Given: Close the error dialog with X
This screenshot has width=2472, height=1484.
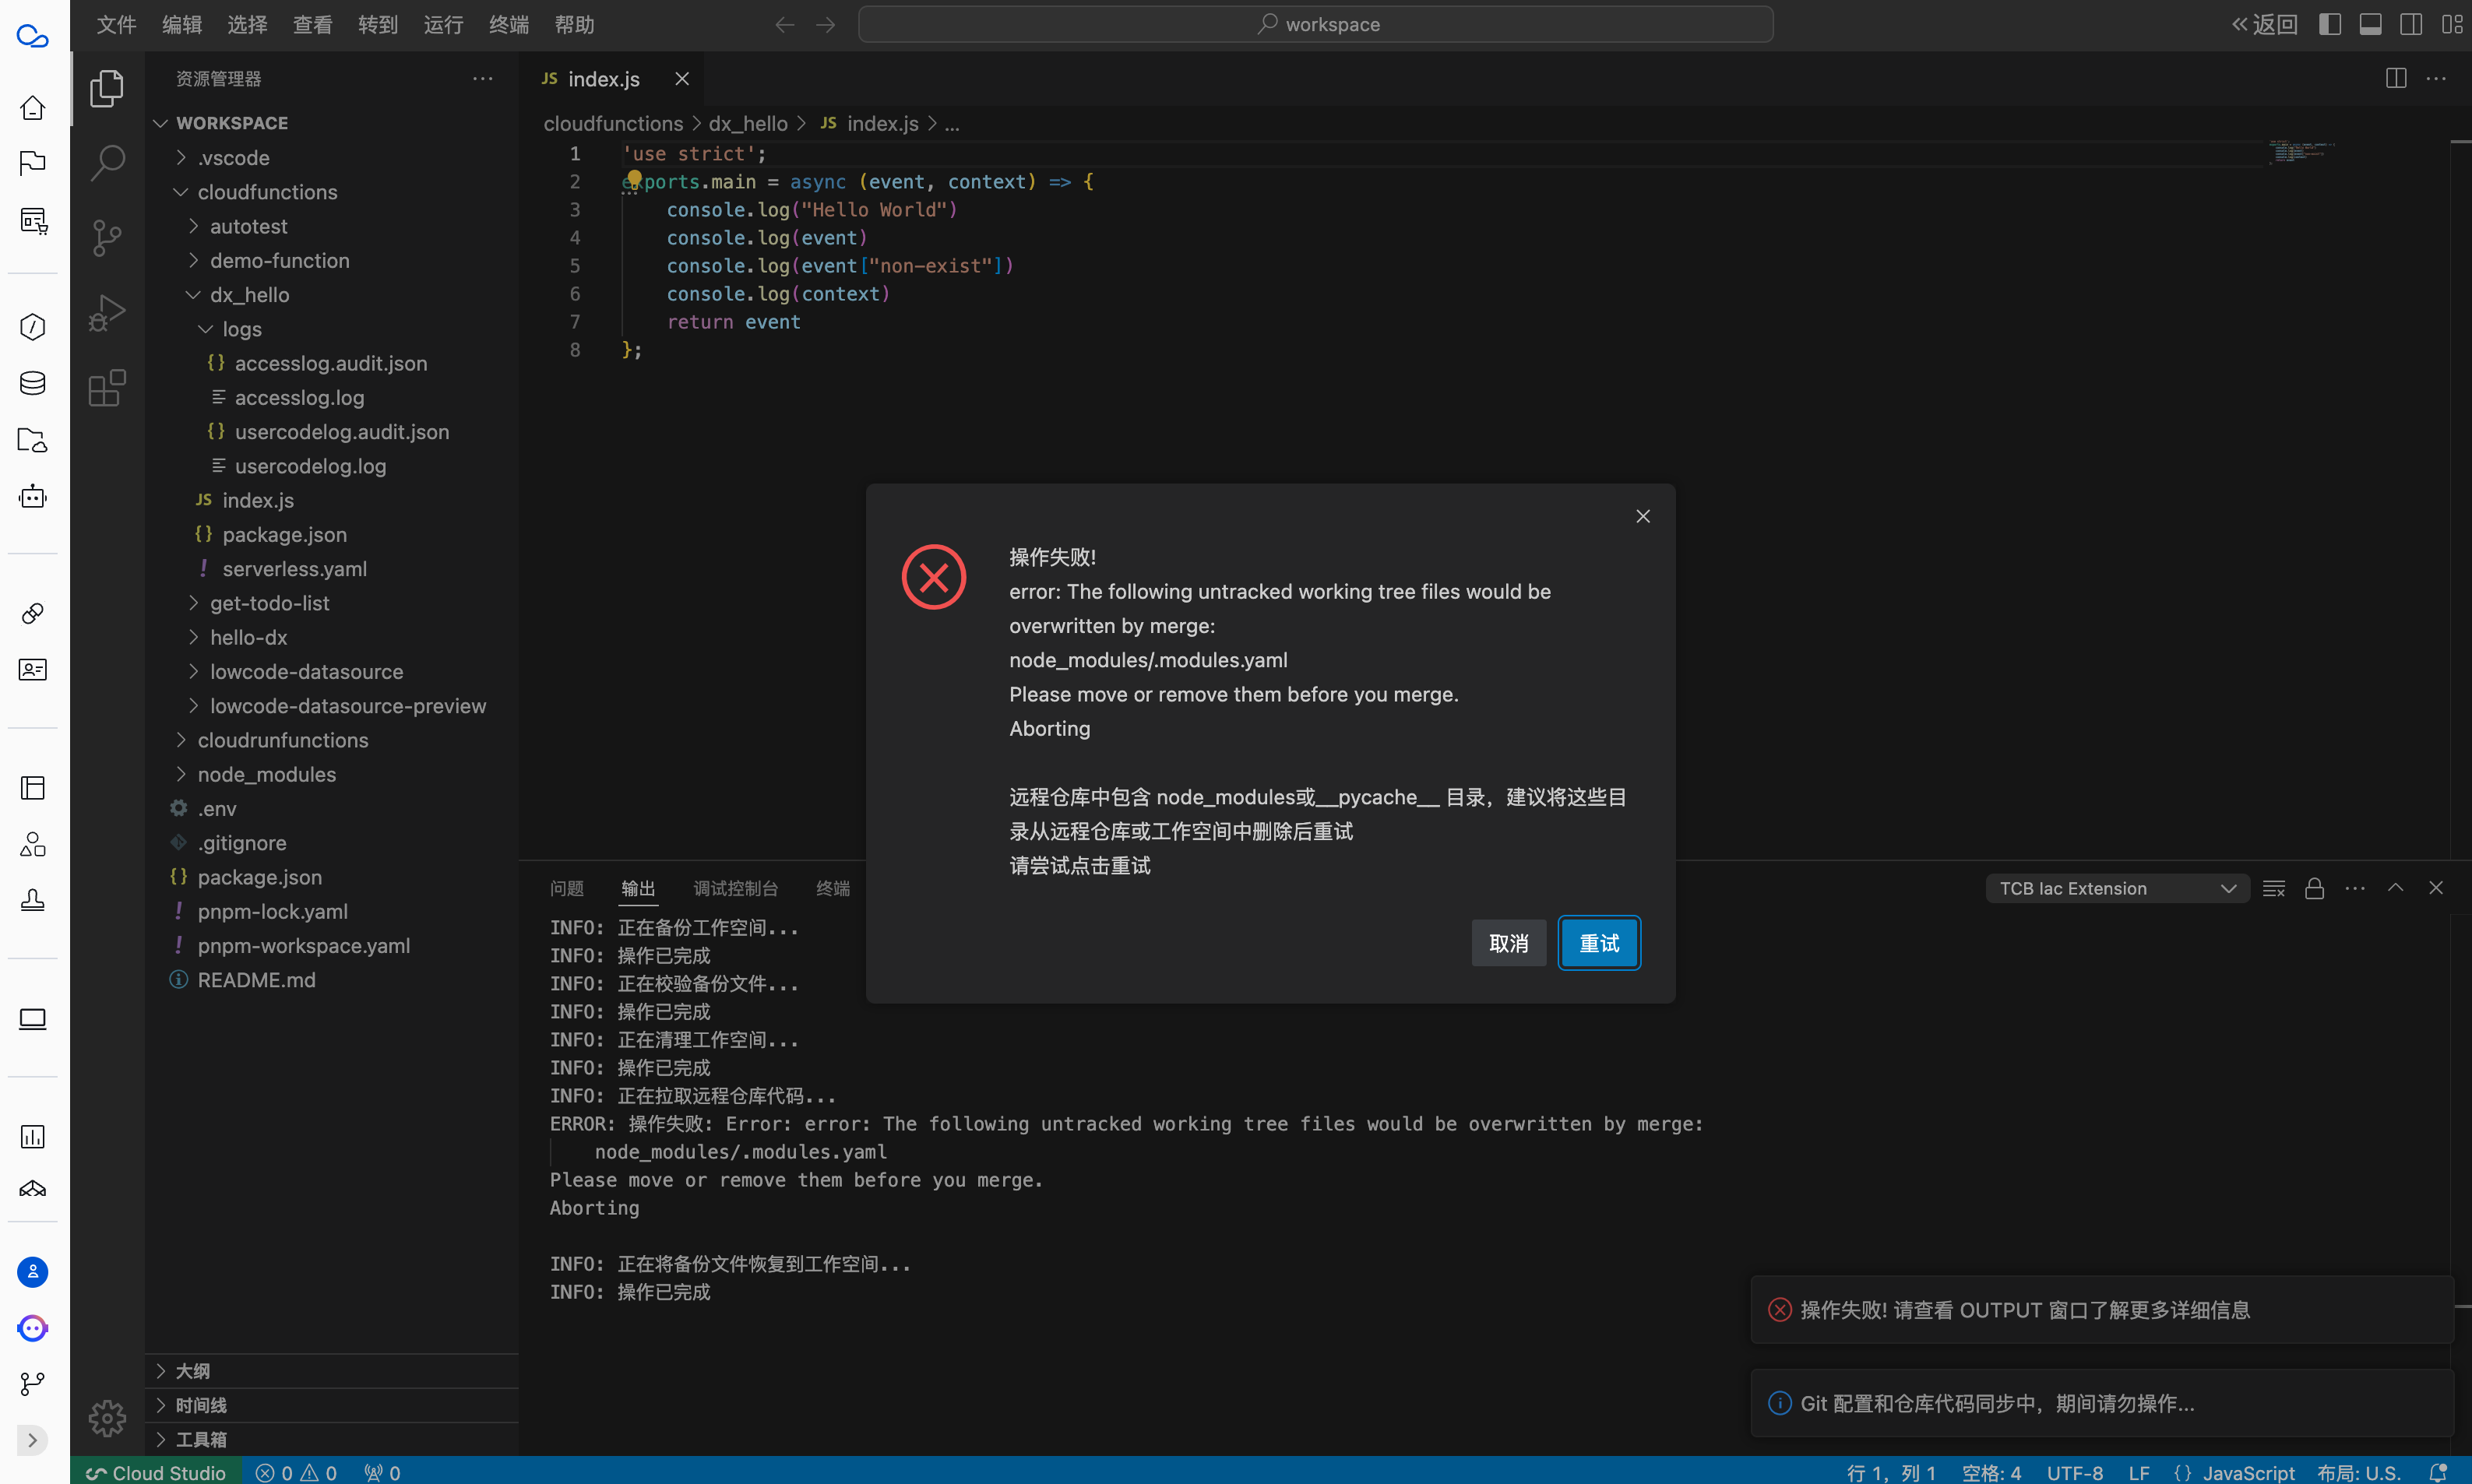Looking at the screenshot, I should (1643, 516).
